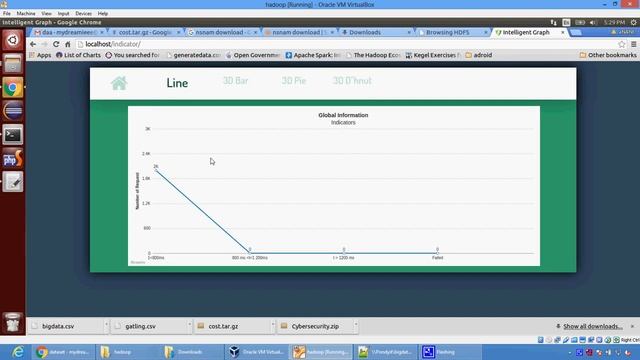Open the Downloads folder taskbar item
640x360 pixels.
[192, 352]
